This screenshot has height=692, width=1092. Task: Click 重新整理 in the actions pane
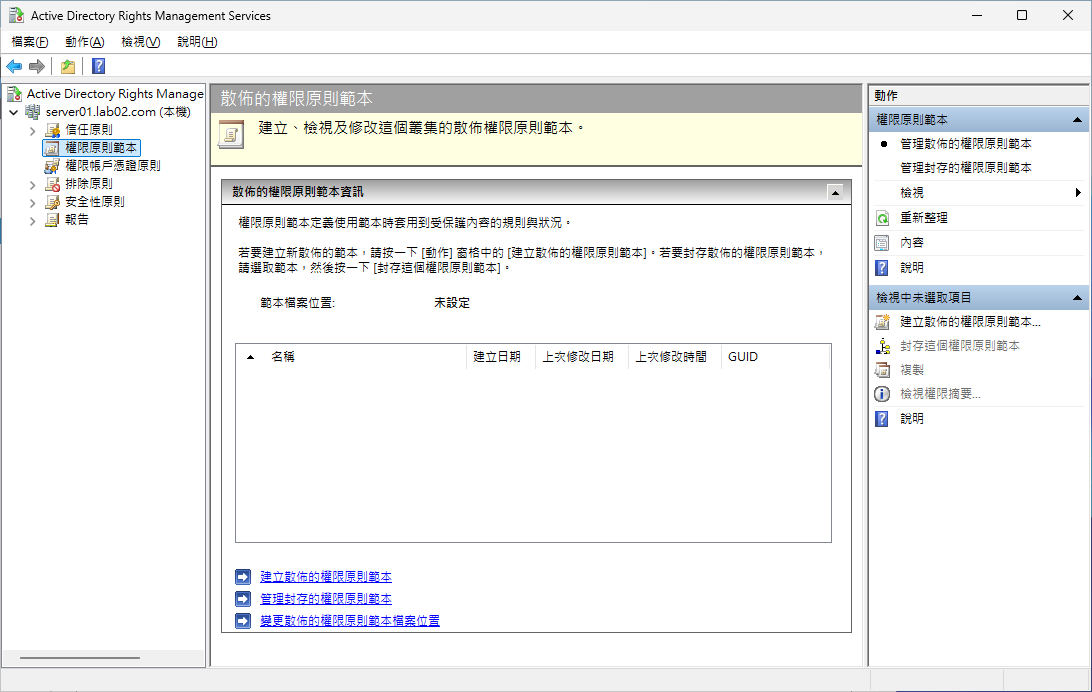pos(923,218)
